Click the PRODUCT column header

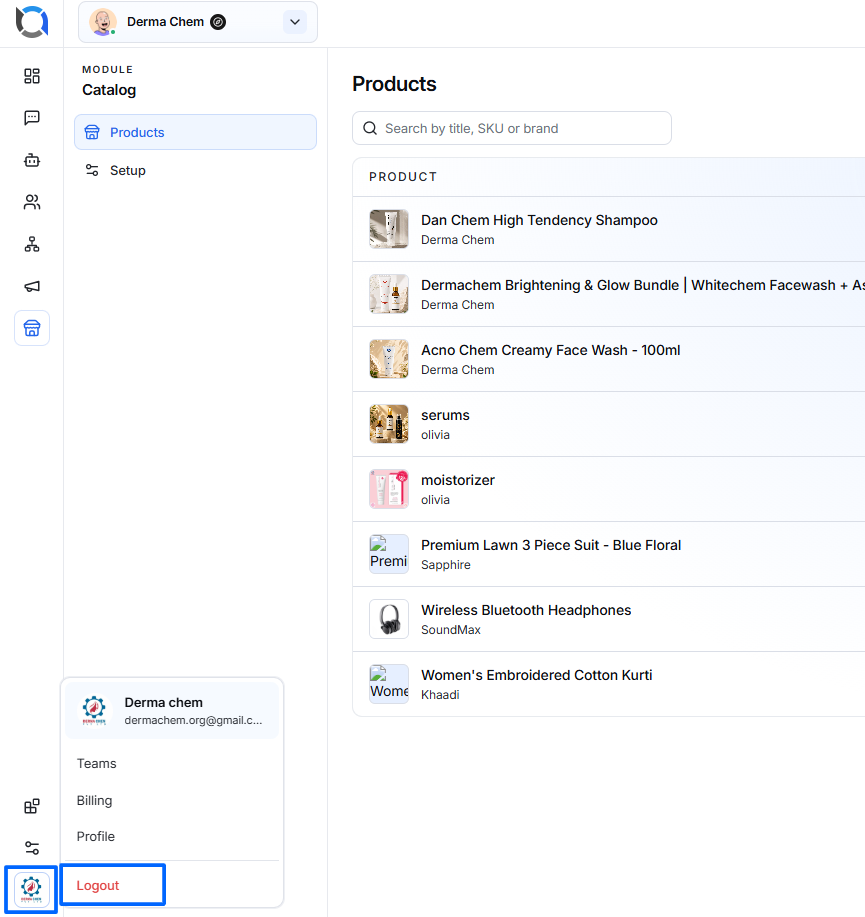click(403, 177)
